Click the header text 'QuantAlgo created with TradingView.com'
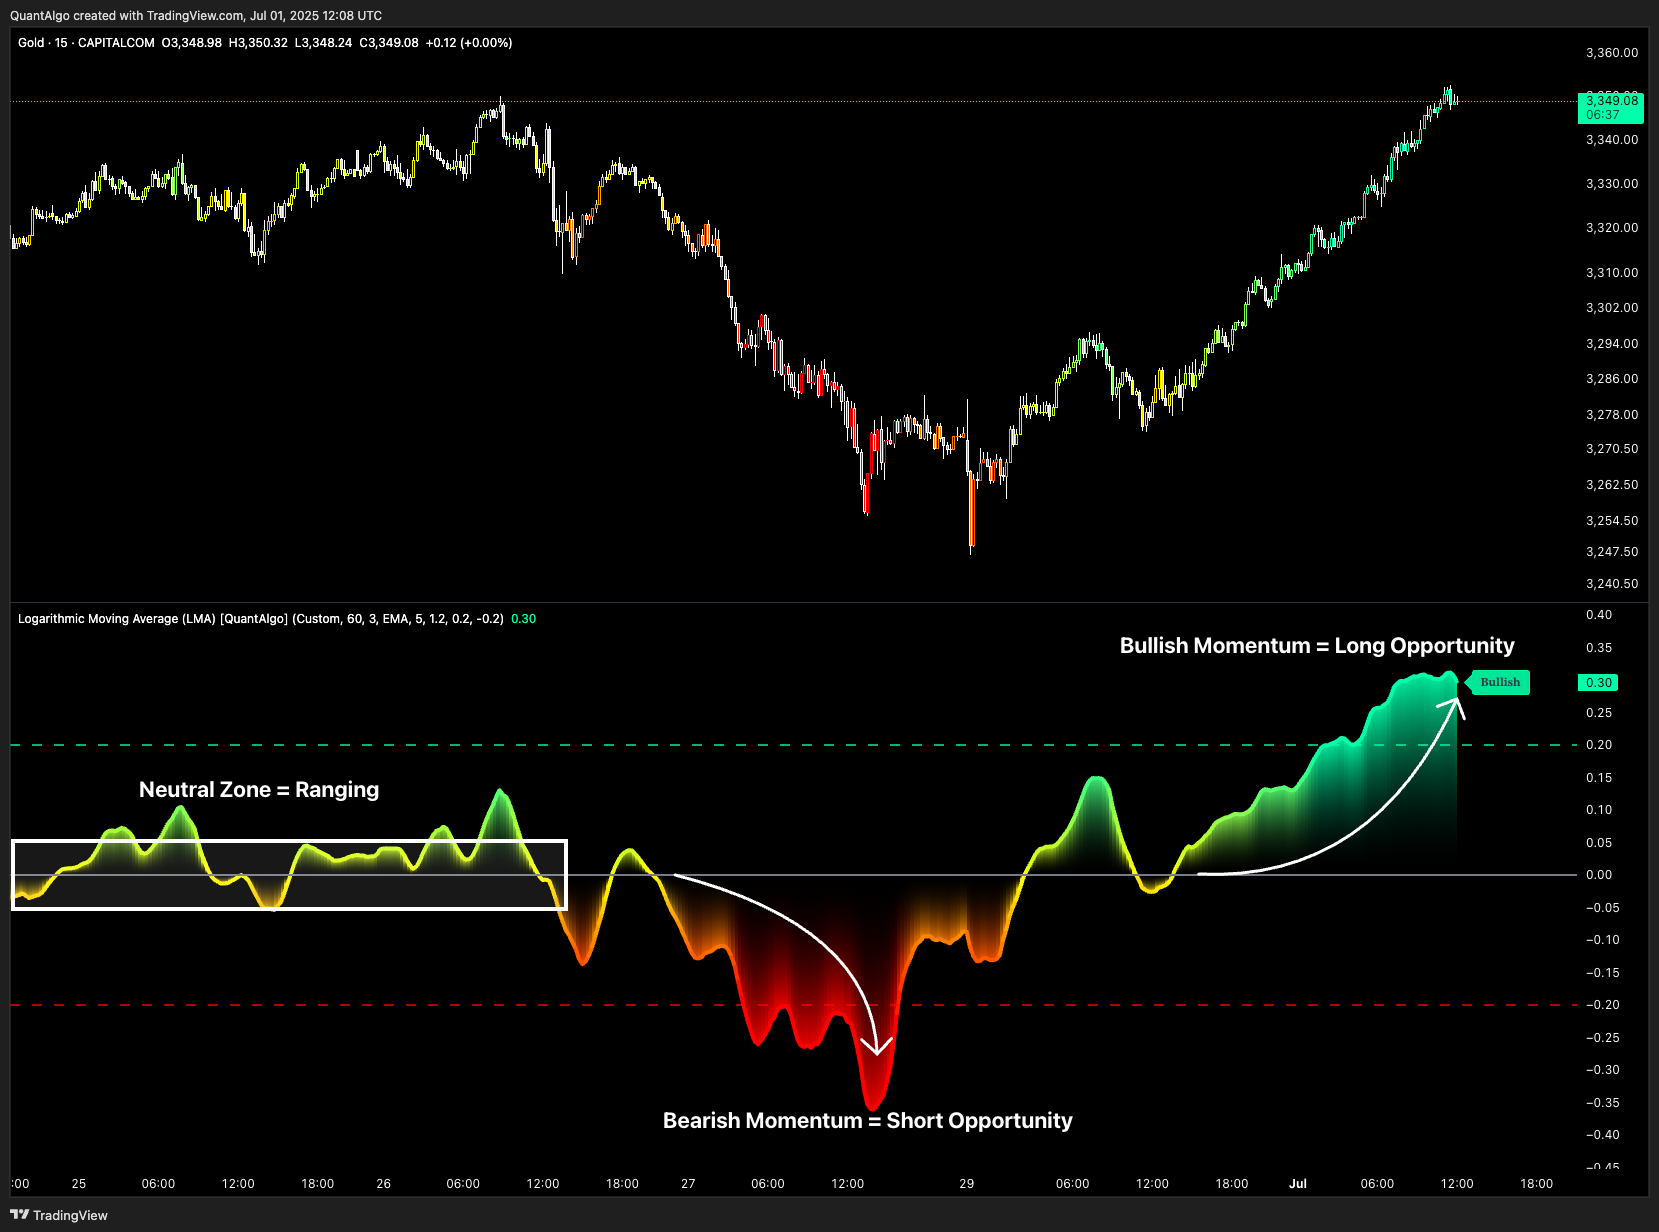The image size is (1659, 1232). [127, 15]
